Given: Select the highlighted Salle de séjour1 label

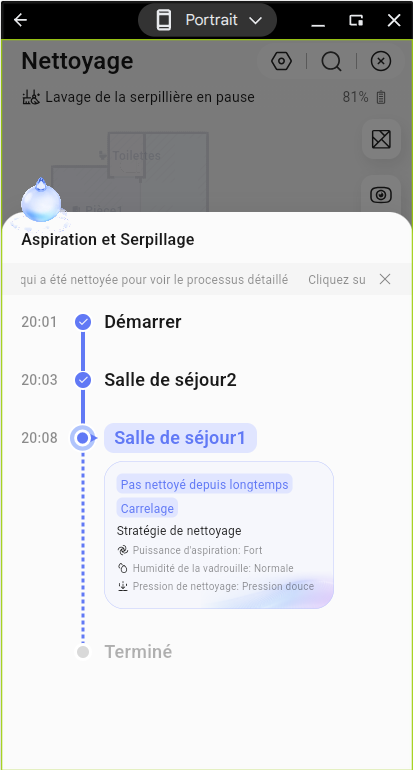Looking at the screenshot, I should (180, 438).
